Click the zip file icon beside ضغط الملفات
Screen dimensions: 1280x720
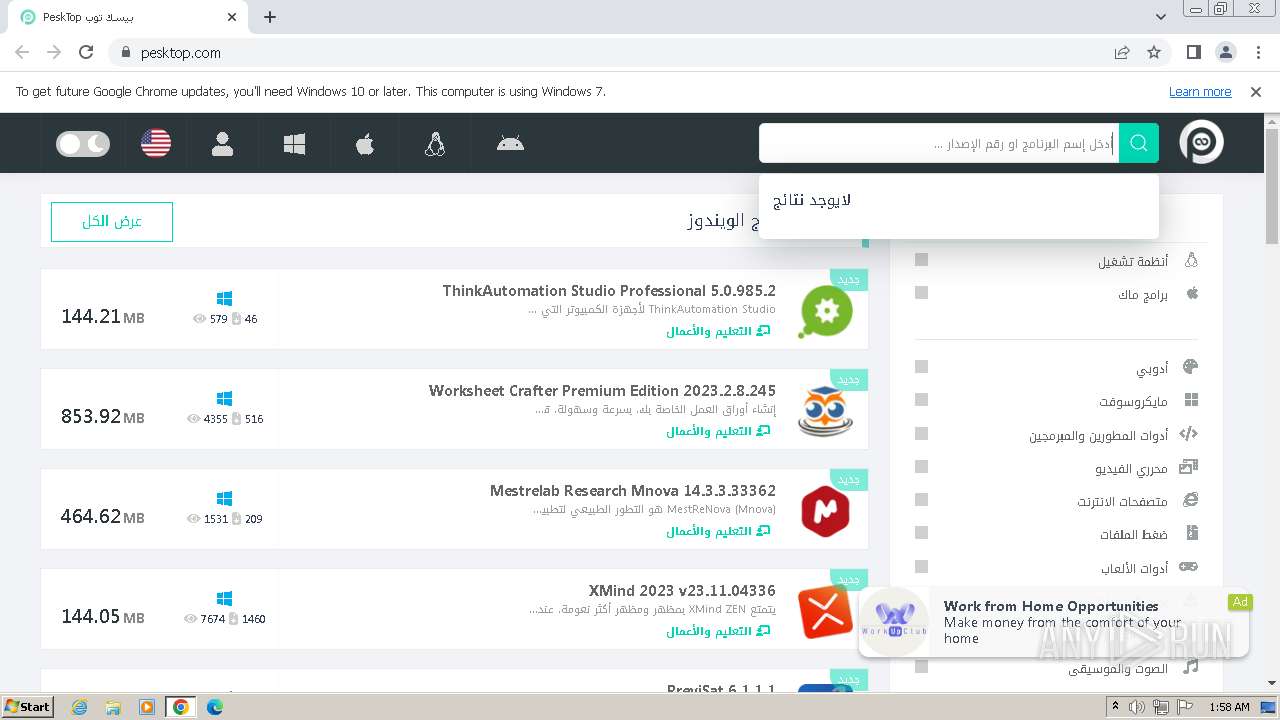tap(1191, 533)
